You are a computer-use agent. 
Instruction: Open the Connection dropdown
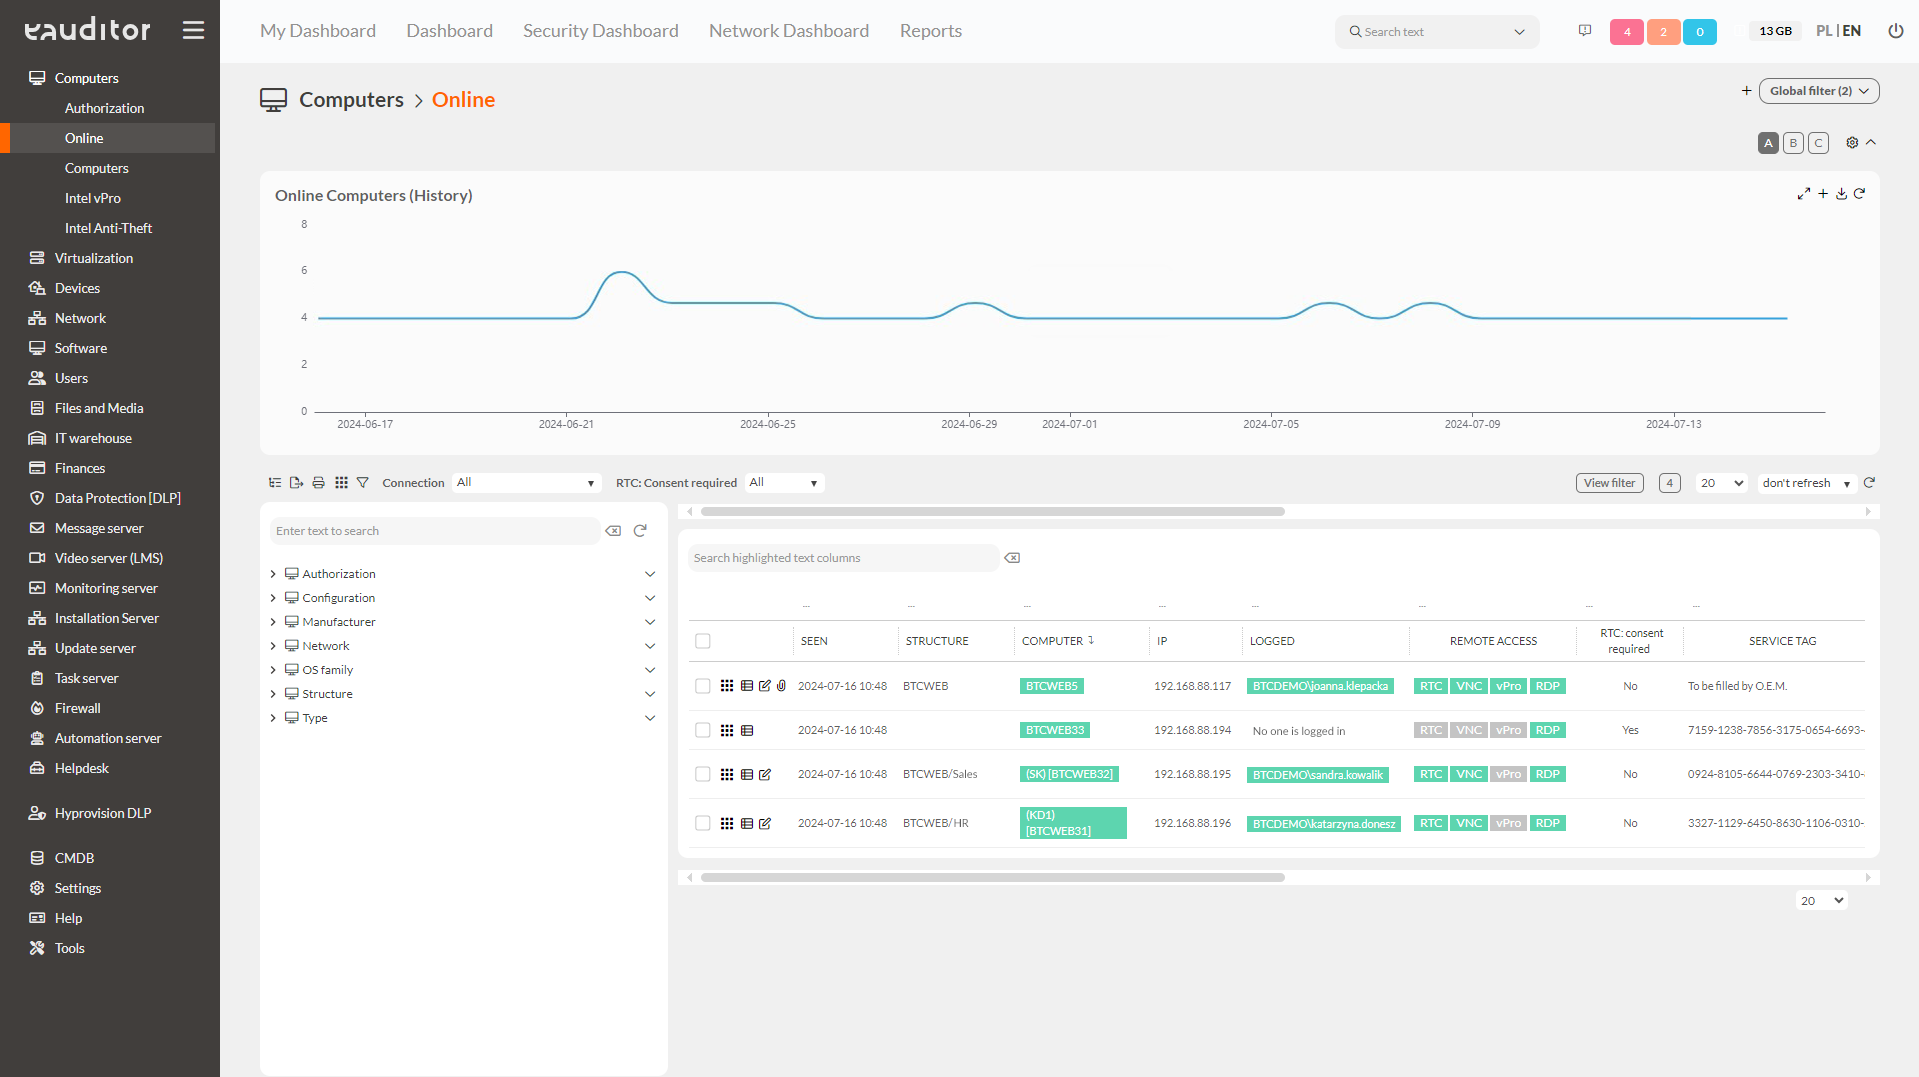coord(526,483)
